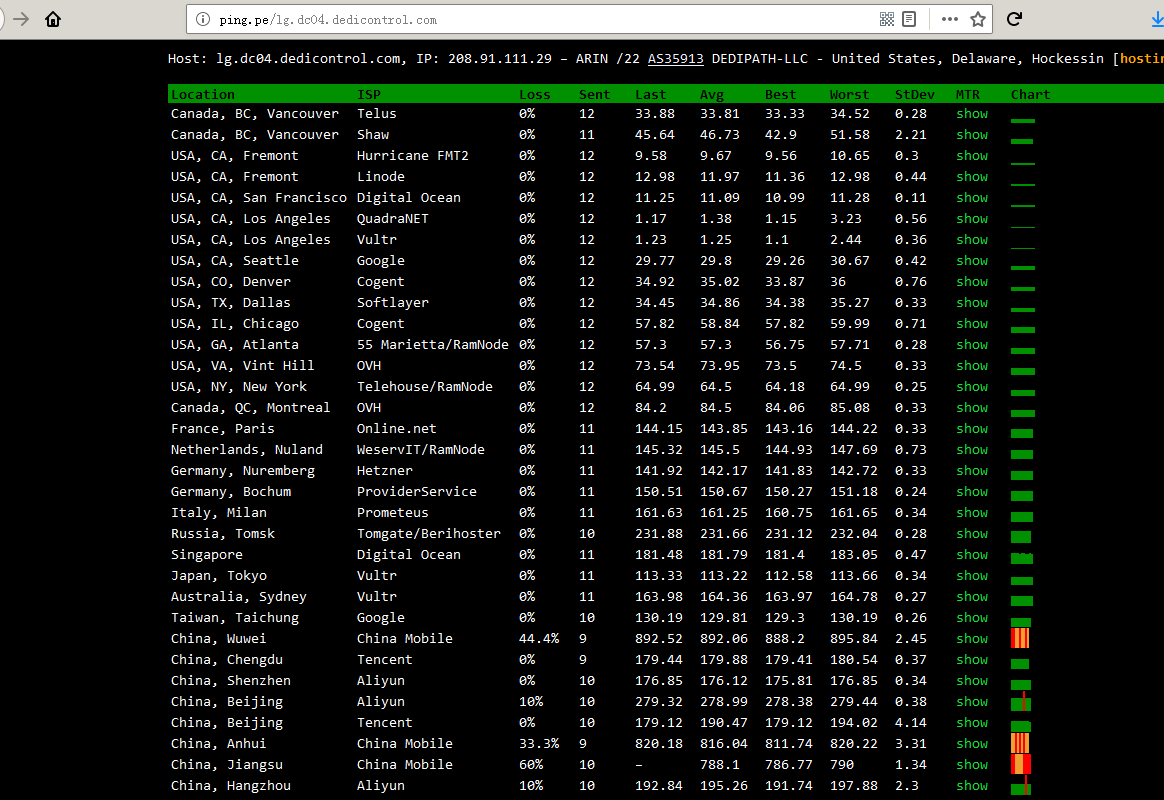The height and width of the screenshot is (800, 1164).
Task: Show MTR for Tokyo Vultr row
Action: 972,576
